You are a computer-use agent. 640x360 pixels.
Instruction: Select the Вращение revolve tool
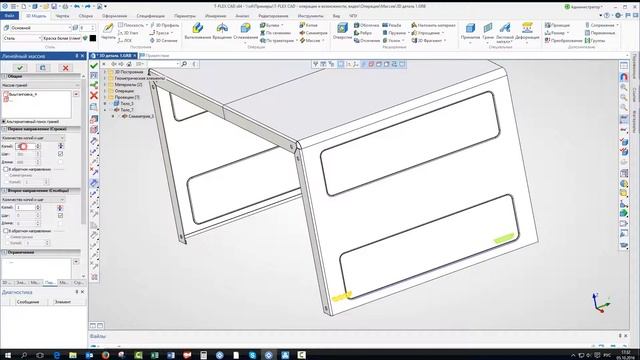tap(222, 31)
